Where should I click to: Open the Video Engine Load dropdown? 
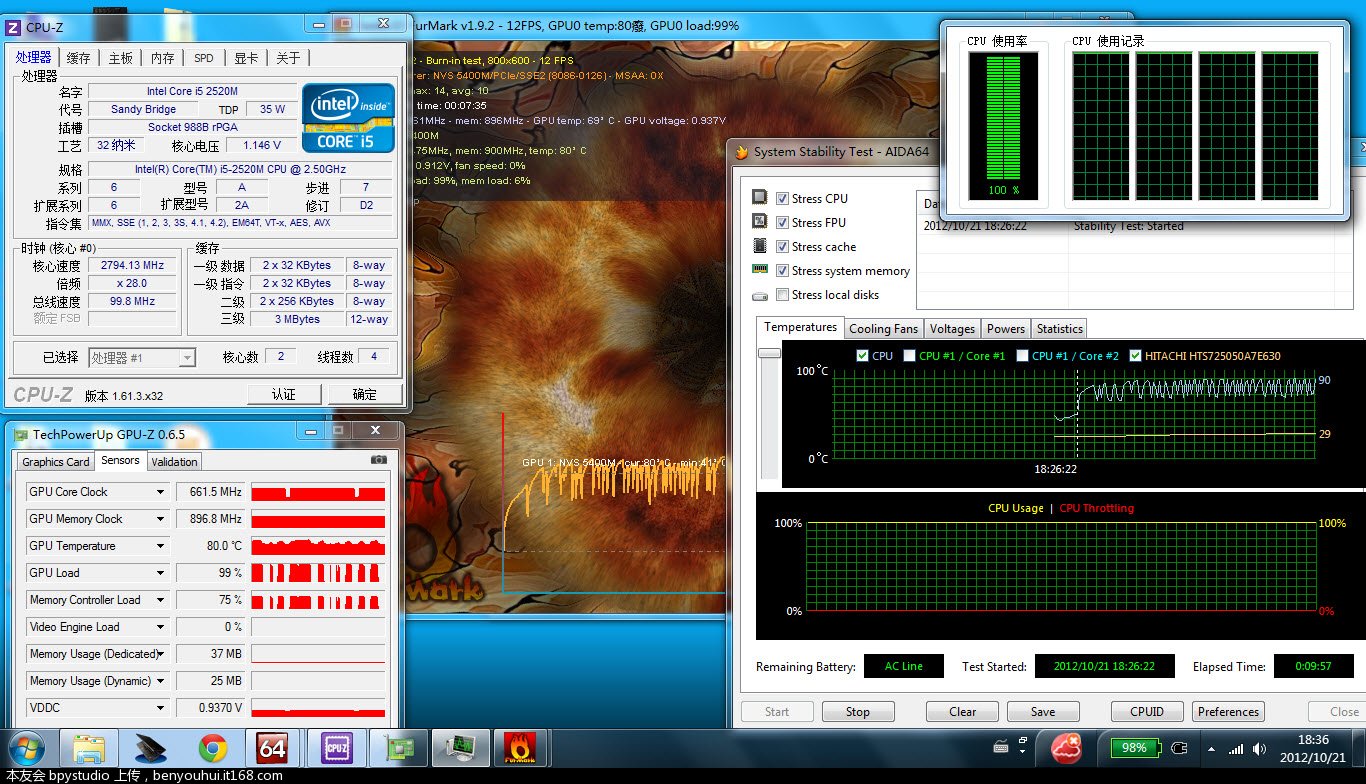160,627
